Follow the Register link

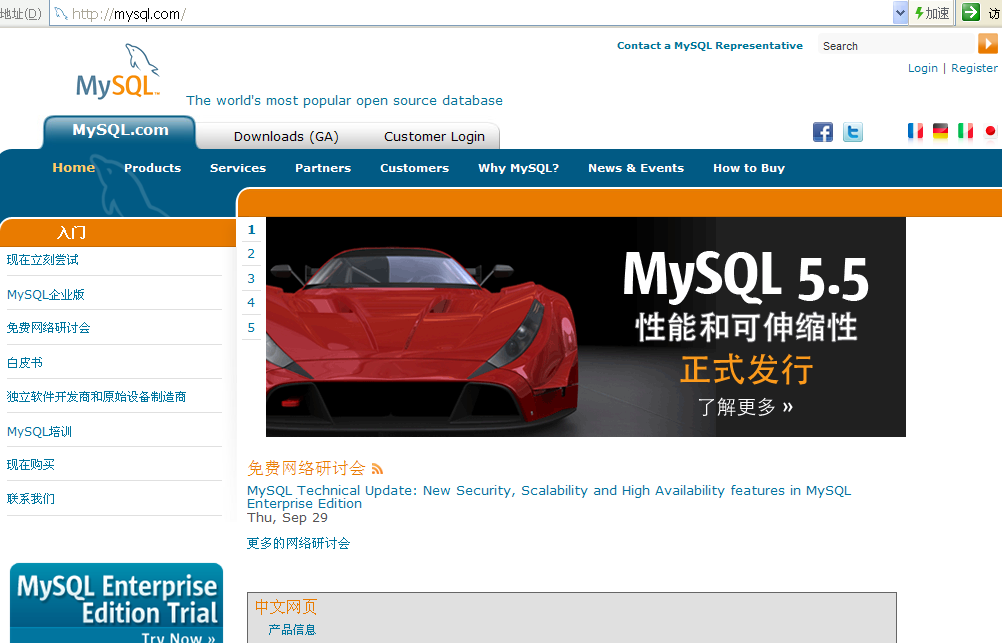pyautogui.click(x=974, y=68)
